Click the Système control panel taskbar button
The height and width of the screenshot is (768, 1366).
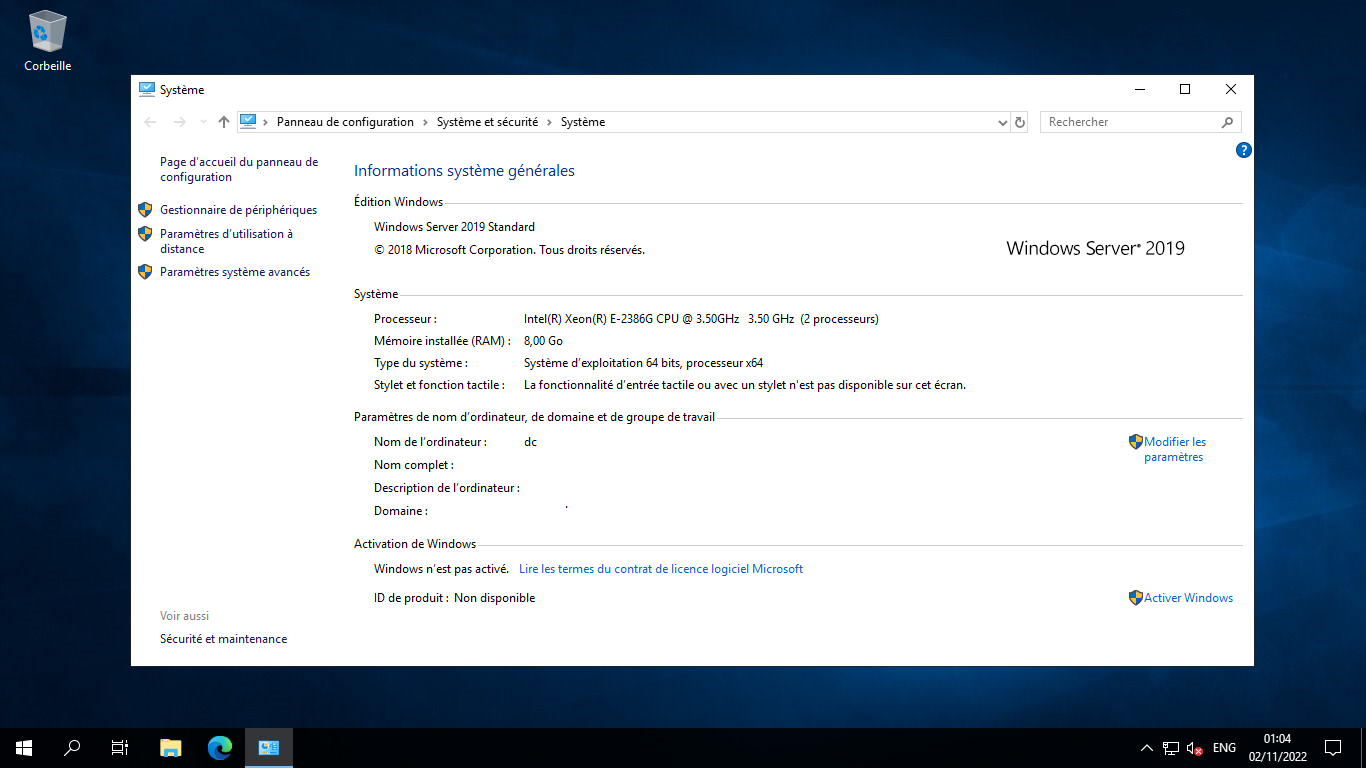[268, 747]
